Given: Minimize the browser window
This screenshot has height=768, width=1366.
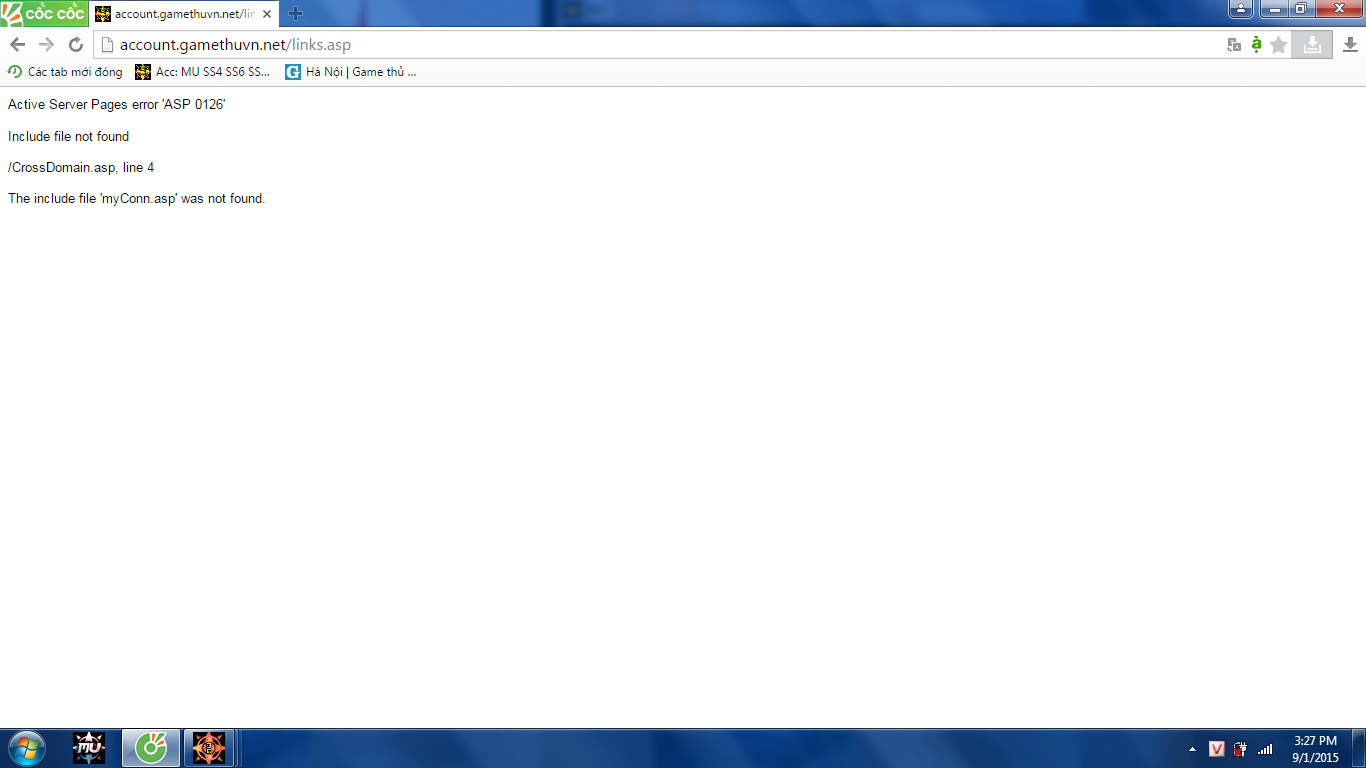Looking at the screenshot, I should coord(1273,9).
